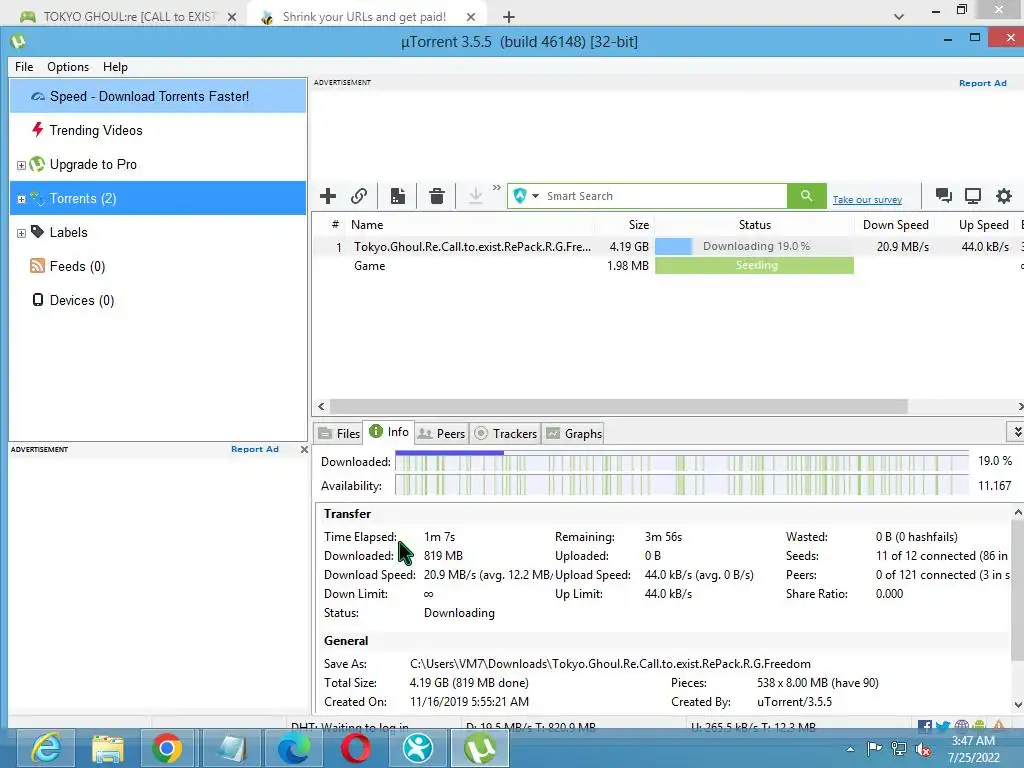
Task: Click the horizontal scrollbar of torrent list
Action: tap(618, 406)
